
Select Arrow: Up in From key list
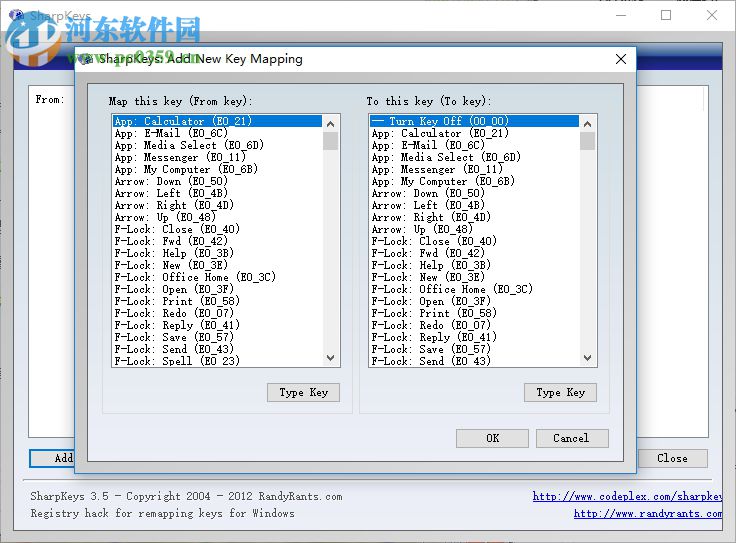pos(217,217)
